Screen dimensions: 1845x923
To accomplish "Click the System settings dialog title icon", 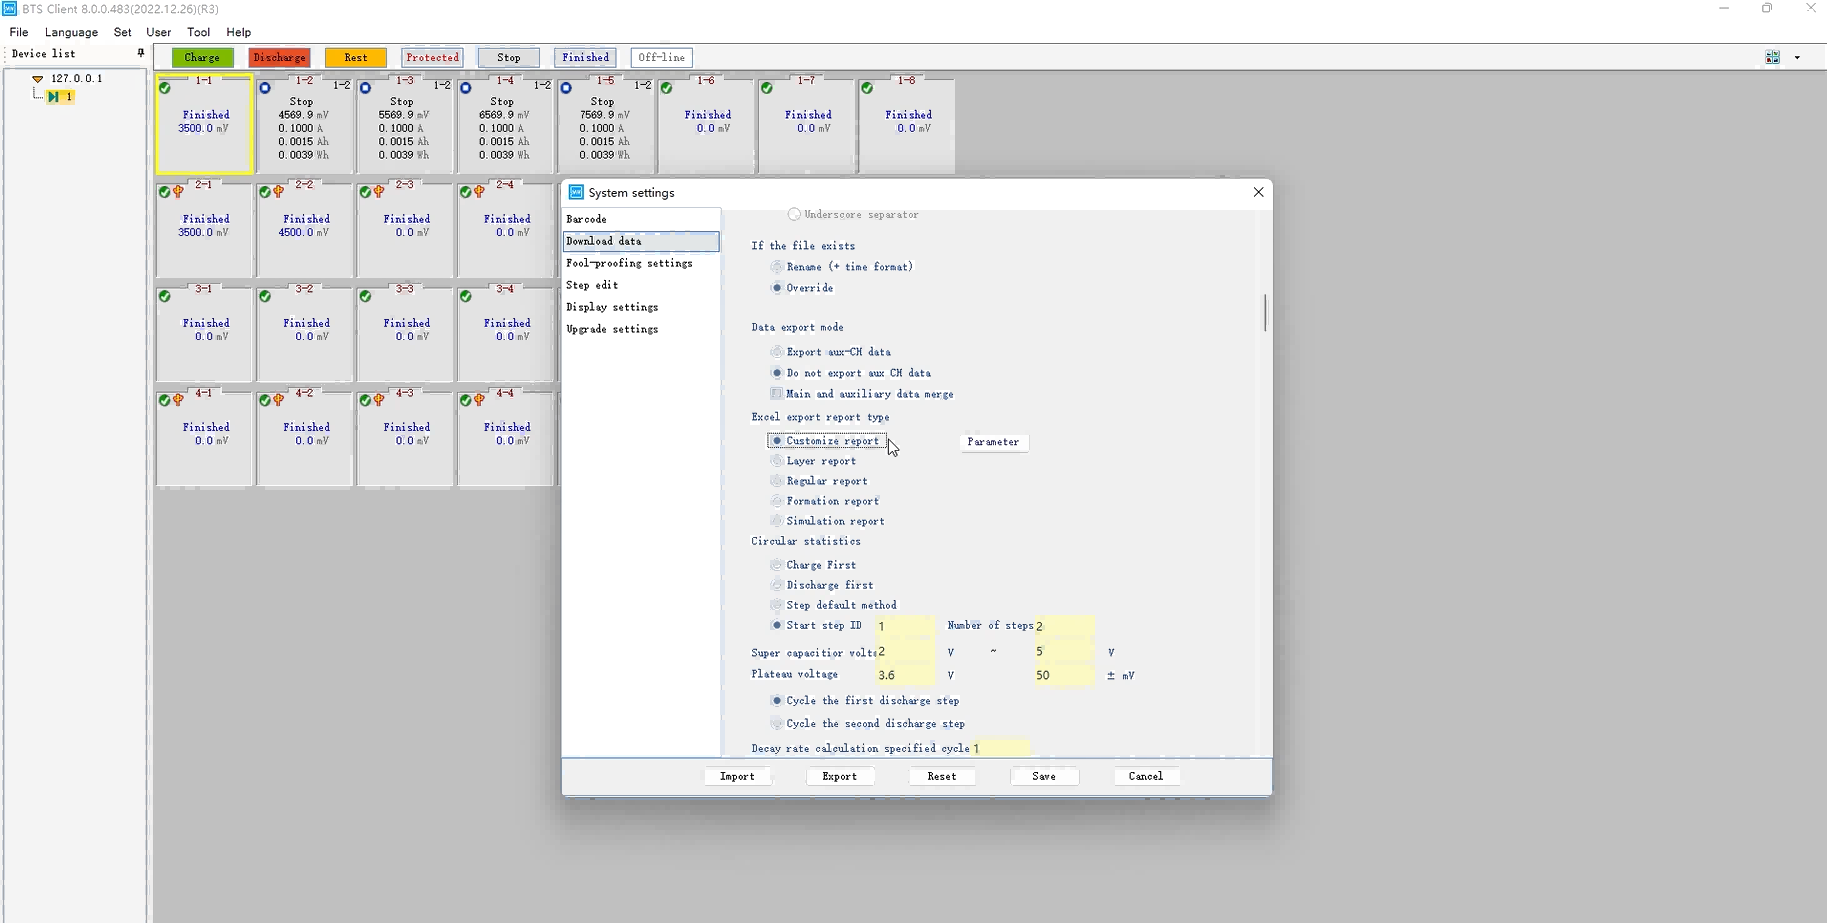I will (x=576, y=192).
